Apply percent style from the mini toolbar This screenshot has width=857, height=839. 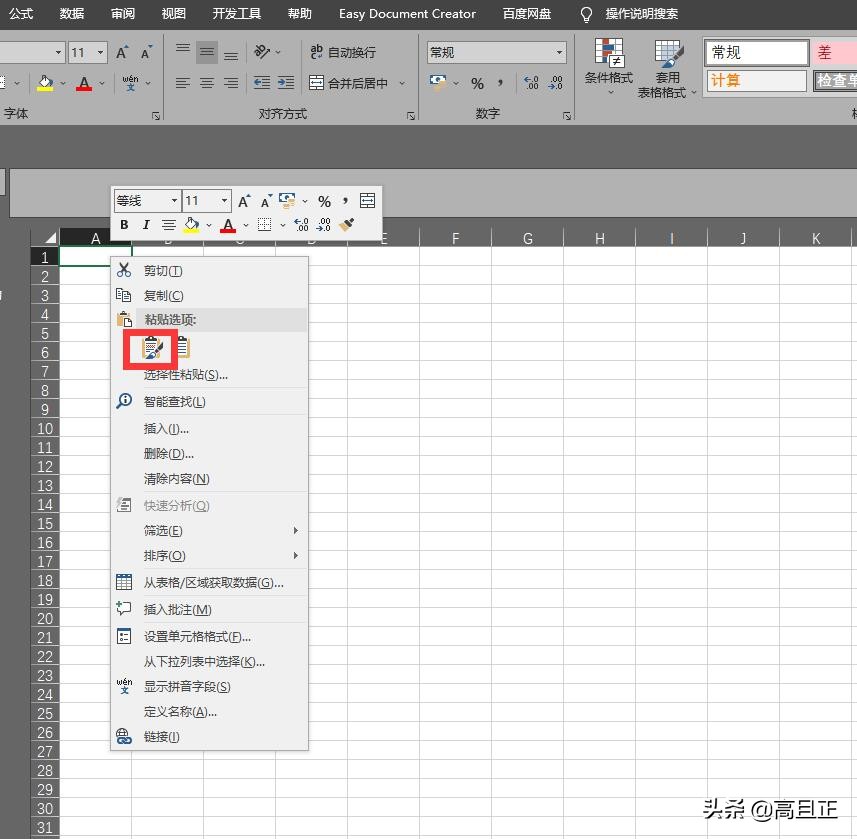point(324,201)
